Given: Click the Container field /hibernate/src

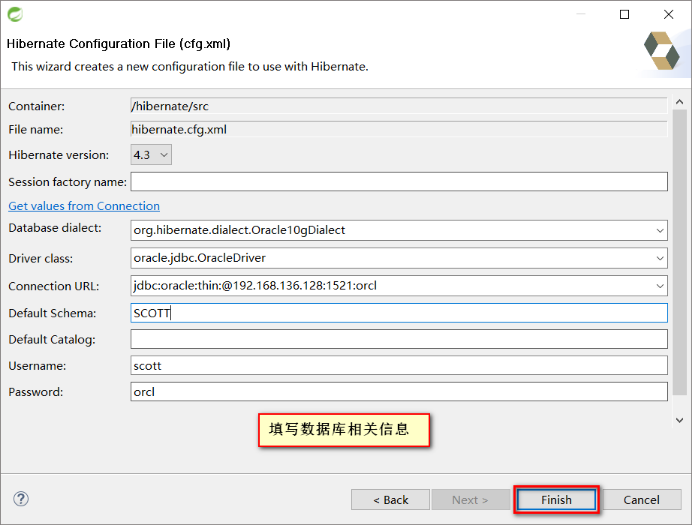Looking at the screenshot, I should [399, 106].
